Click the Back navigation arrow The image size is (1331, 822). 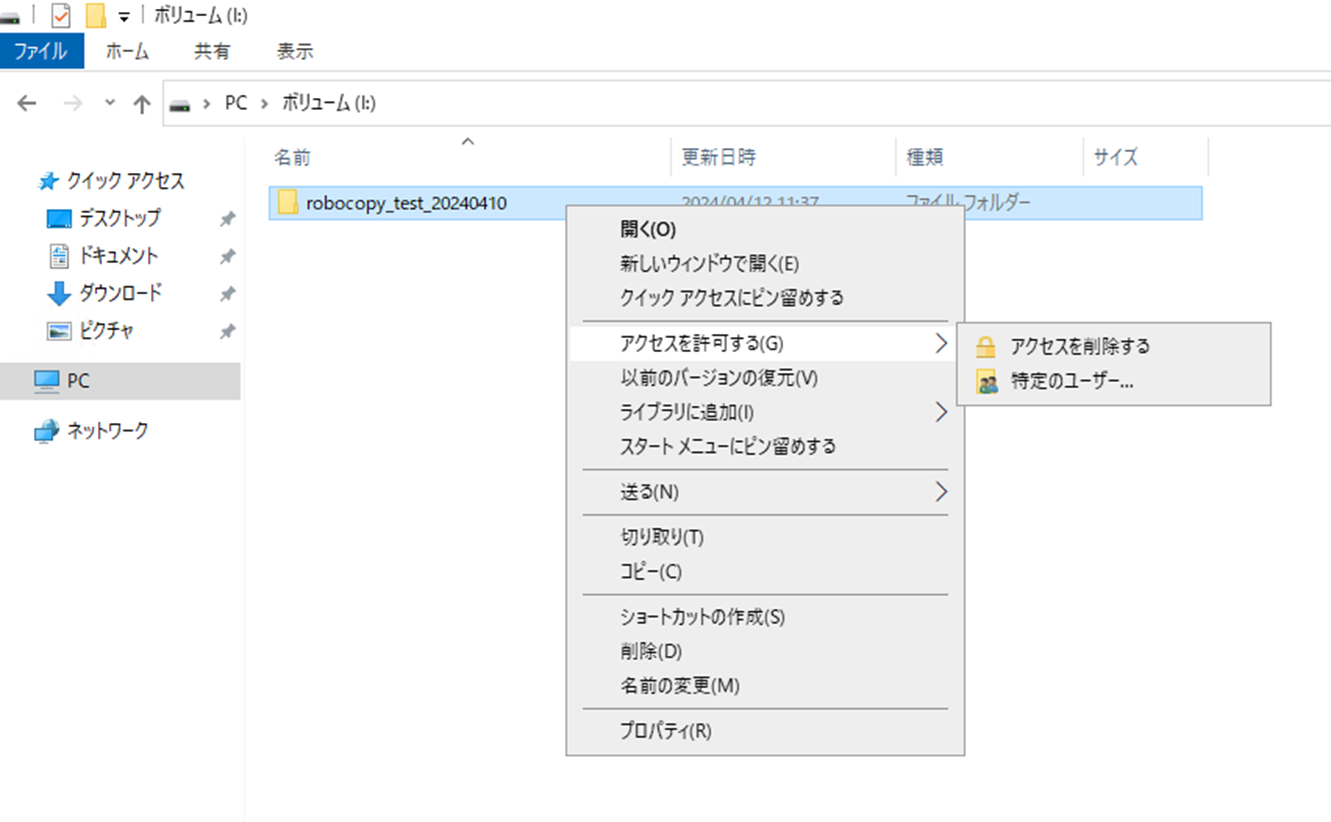[x=27, y=103]
